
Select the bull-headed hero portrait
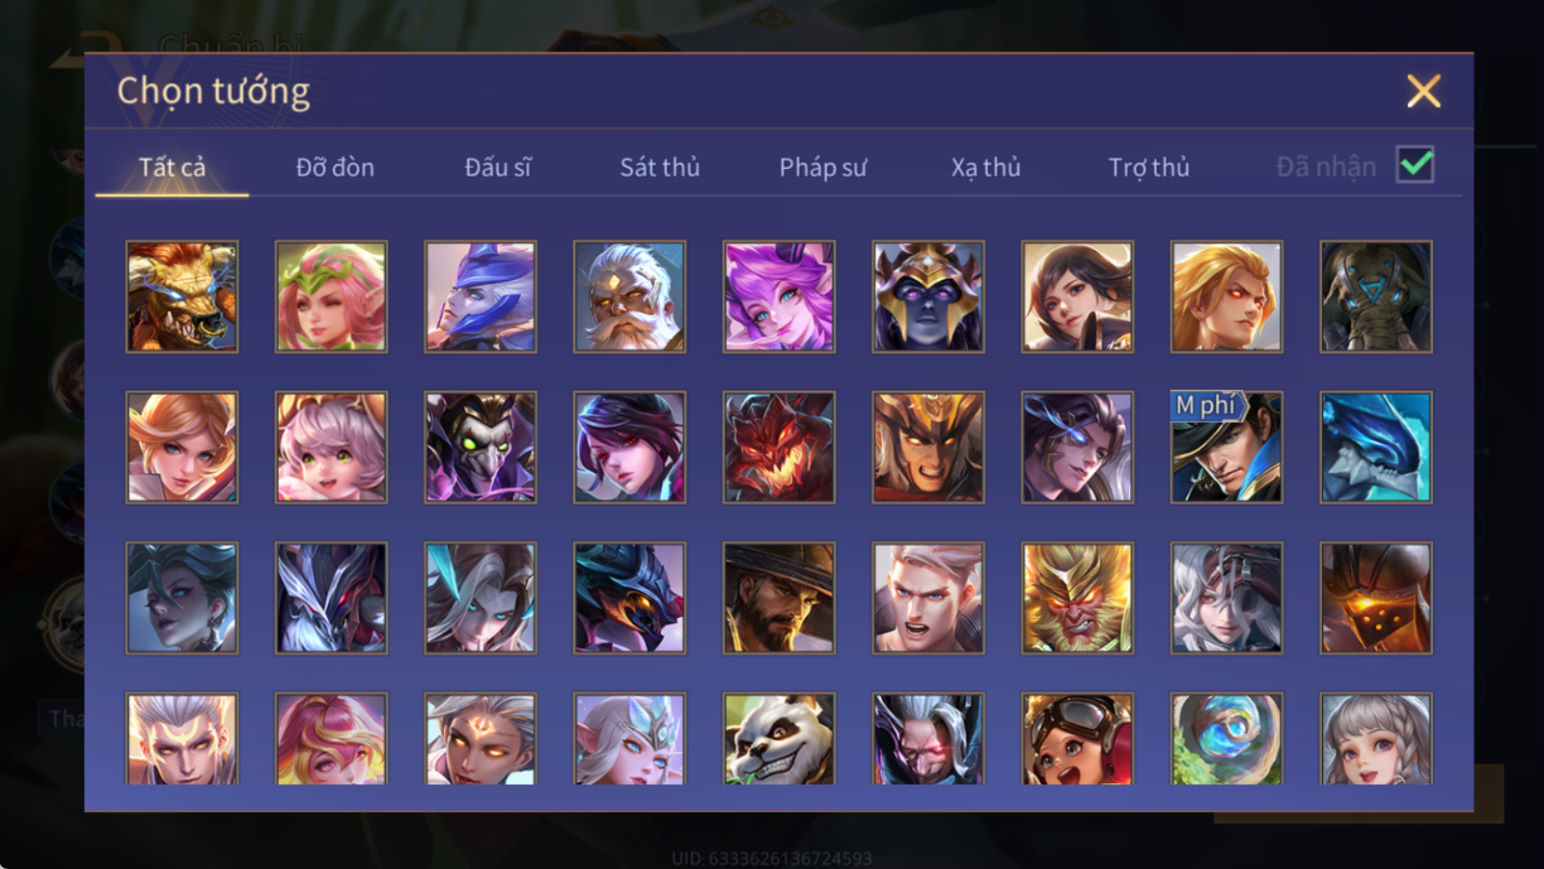point(182,296)
